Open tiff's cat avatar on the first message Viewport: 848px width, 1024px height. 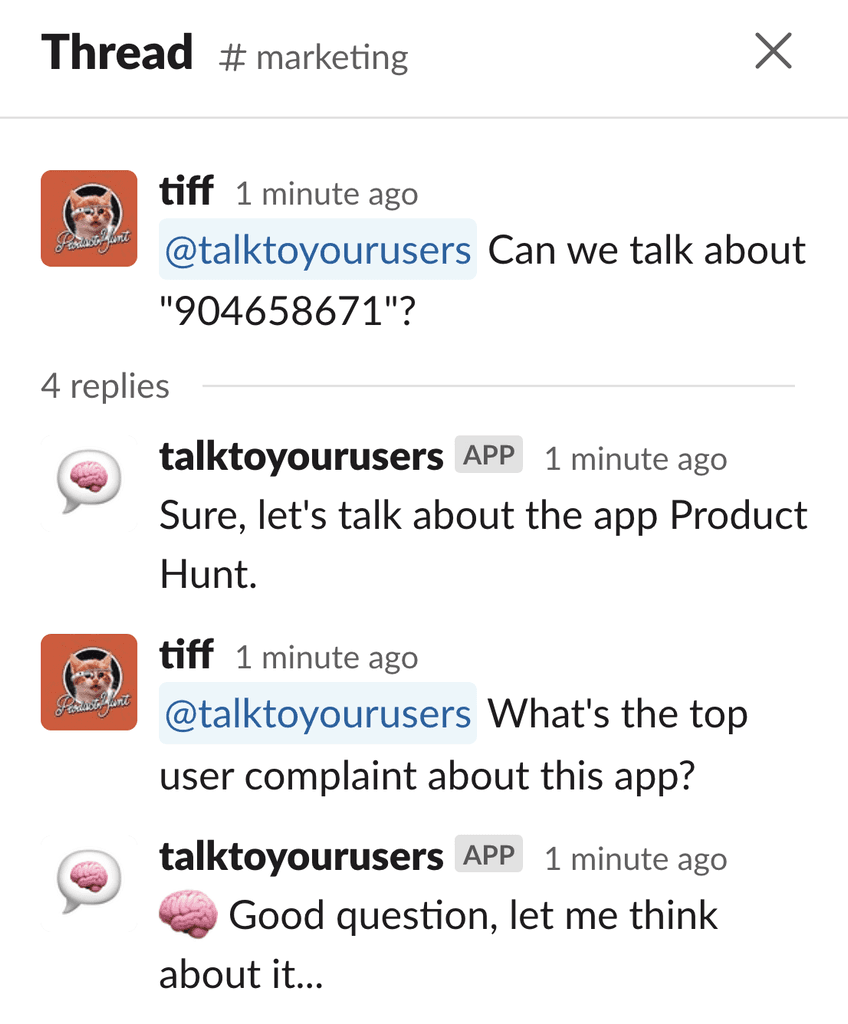tap(89, 218)
